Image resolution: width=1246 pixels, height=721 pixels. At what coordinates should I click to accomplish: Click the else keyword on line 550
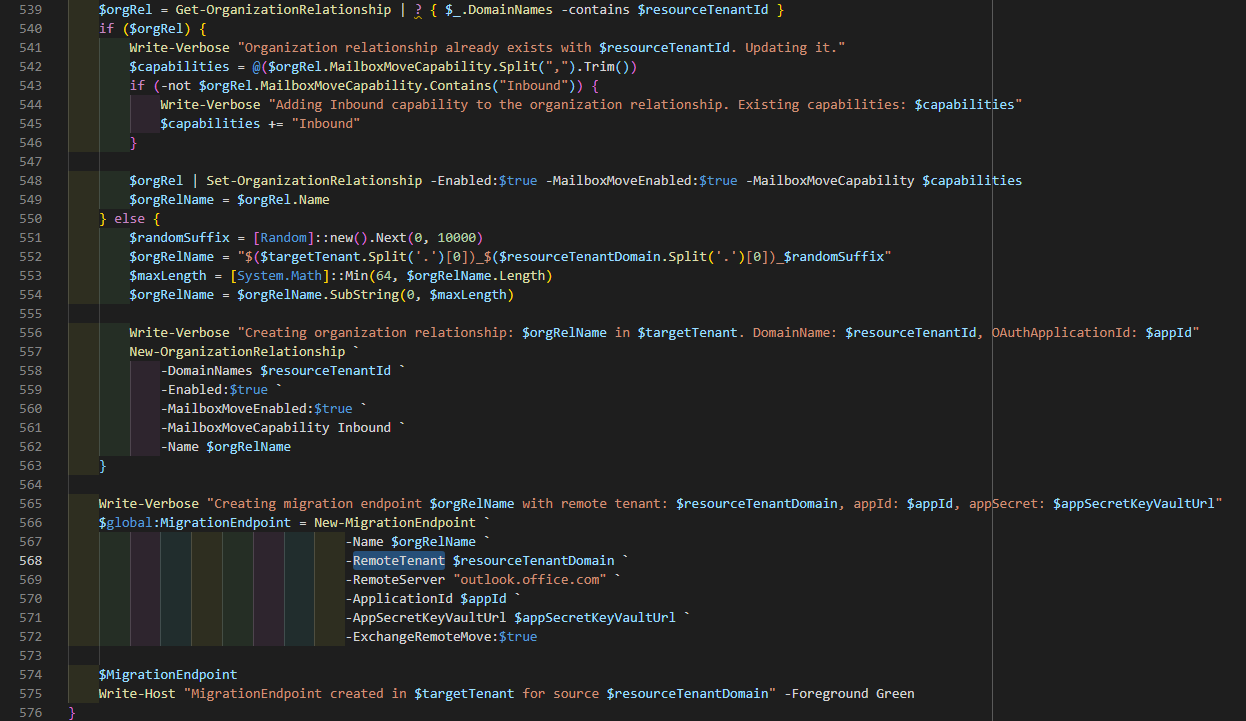click(130, 218)
